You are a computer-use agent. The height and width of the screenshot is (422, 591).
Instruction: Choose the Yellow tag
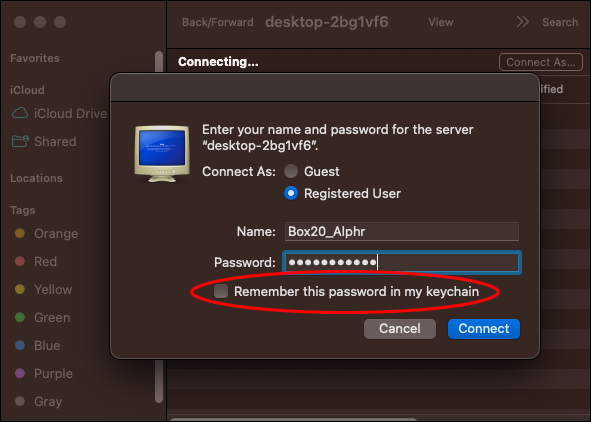(x=43, y=289)
